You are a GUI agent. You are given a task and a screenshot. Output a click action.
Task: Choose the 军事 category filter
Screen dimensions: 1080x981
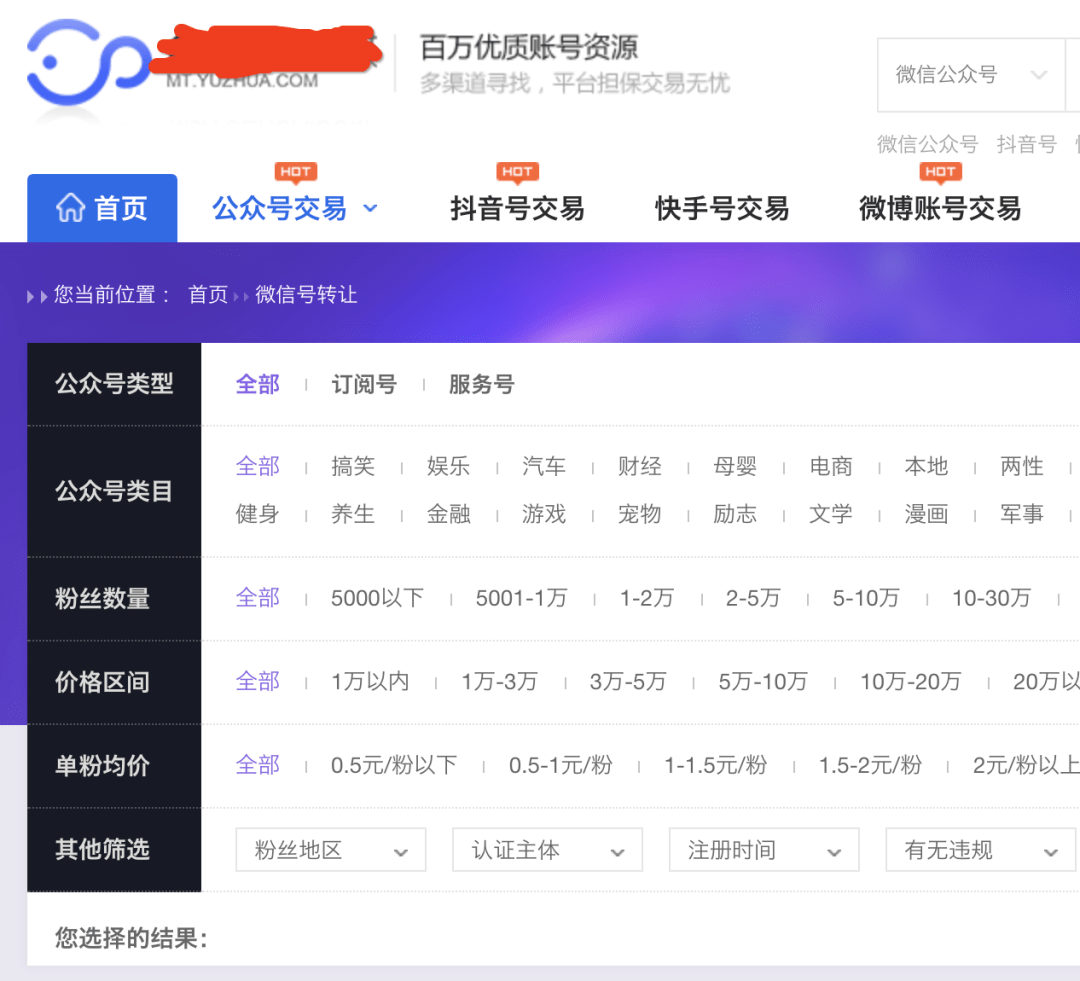(x=1022, y=514)
